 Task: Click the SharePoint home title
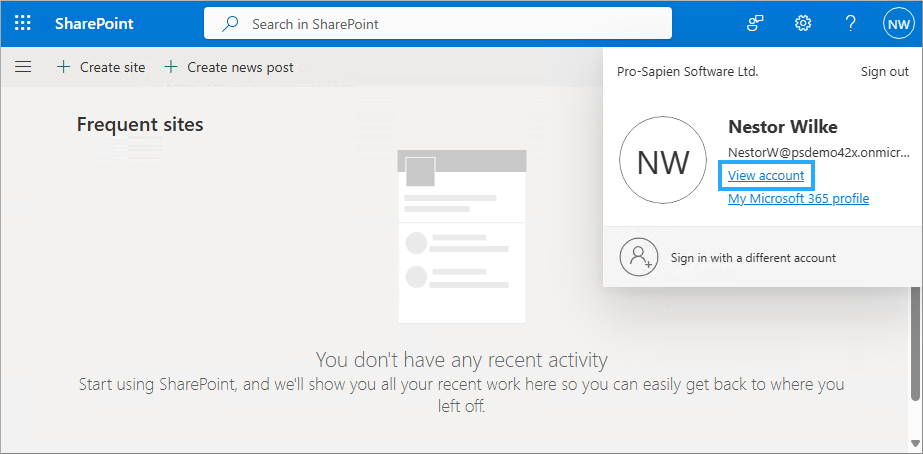tap(94, 24)
